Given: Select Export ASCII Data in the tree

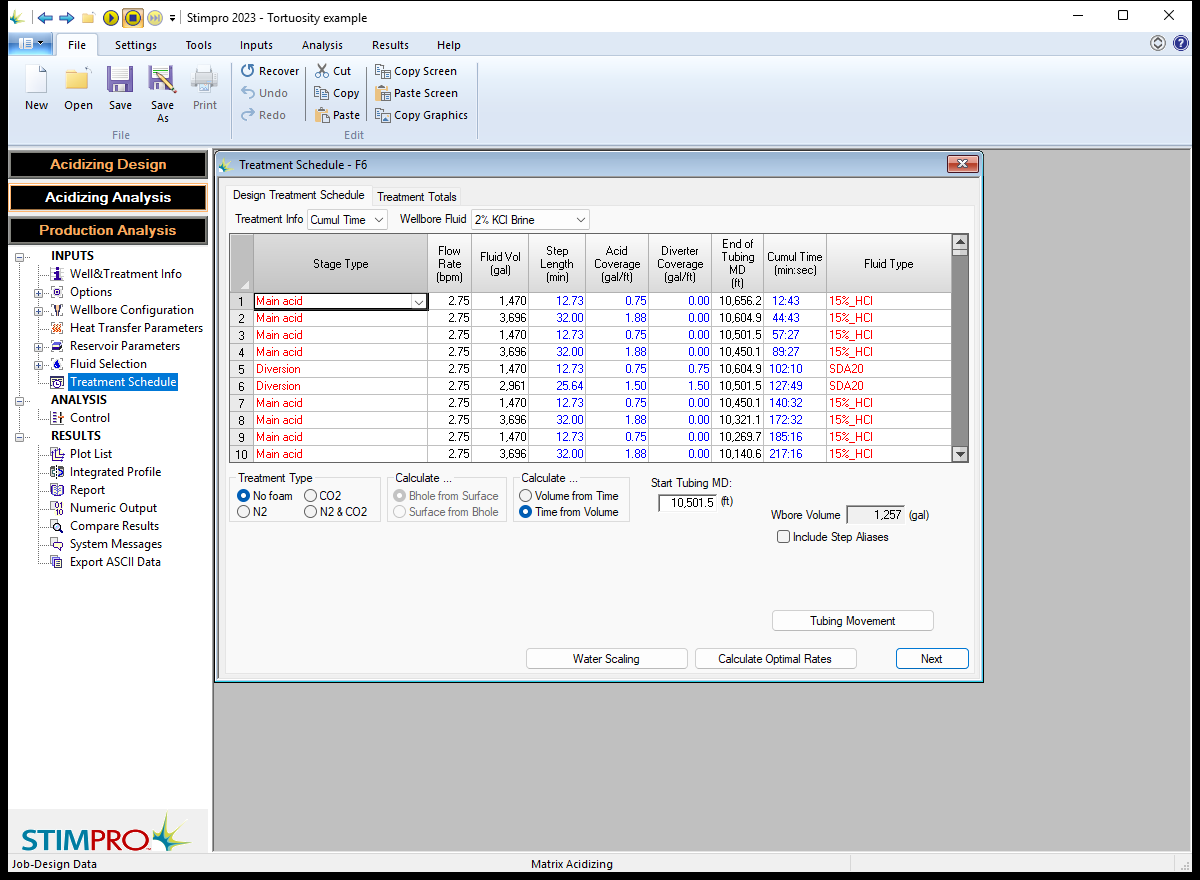Looking at the screenshot, I should pos(115,562).
